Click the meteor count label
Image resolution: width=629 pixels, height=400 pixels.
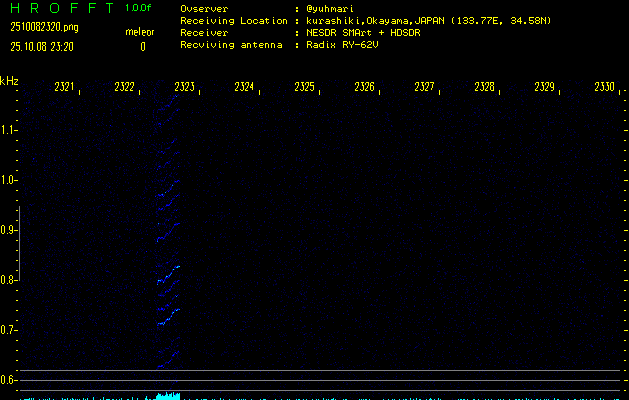[139, 33]
